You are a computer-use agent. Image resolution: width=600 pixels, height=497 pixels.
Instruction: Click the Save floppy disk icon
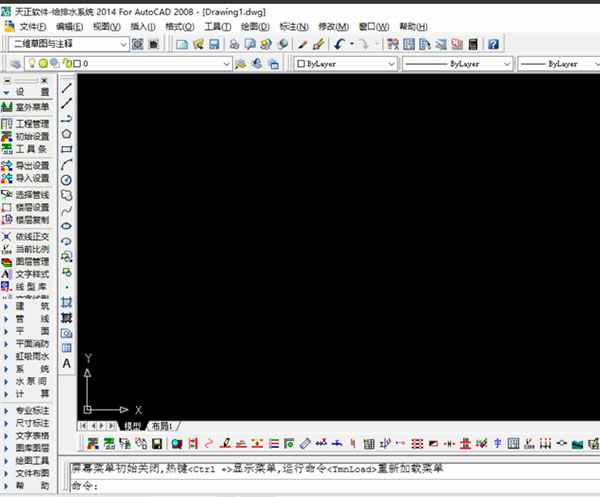214,44
